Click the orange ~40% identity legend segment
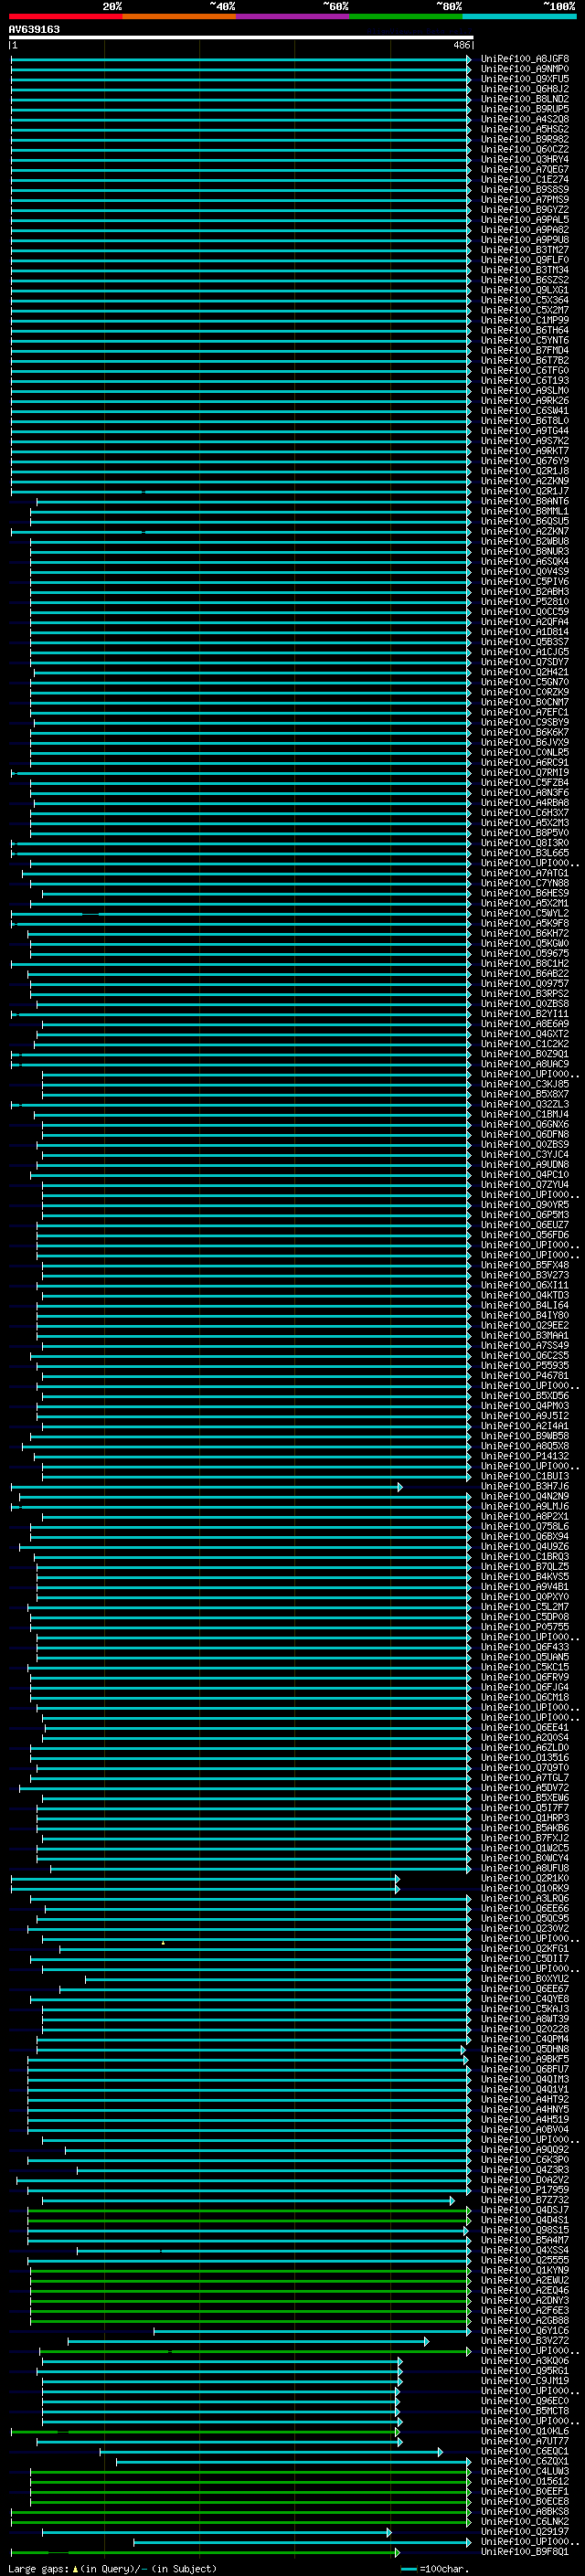This screenshot has width=585, height=2576. pyautogui.click(x=179, y=16)
